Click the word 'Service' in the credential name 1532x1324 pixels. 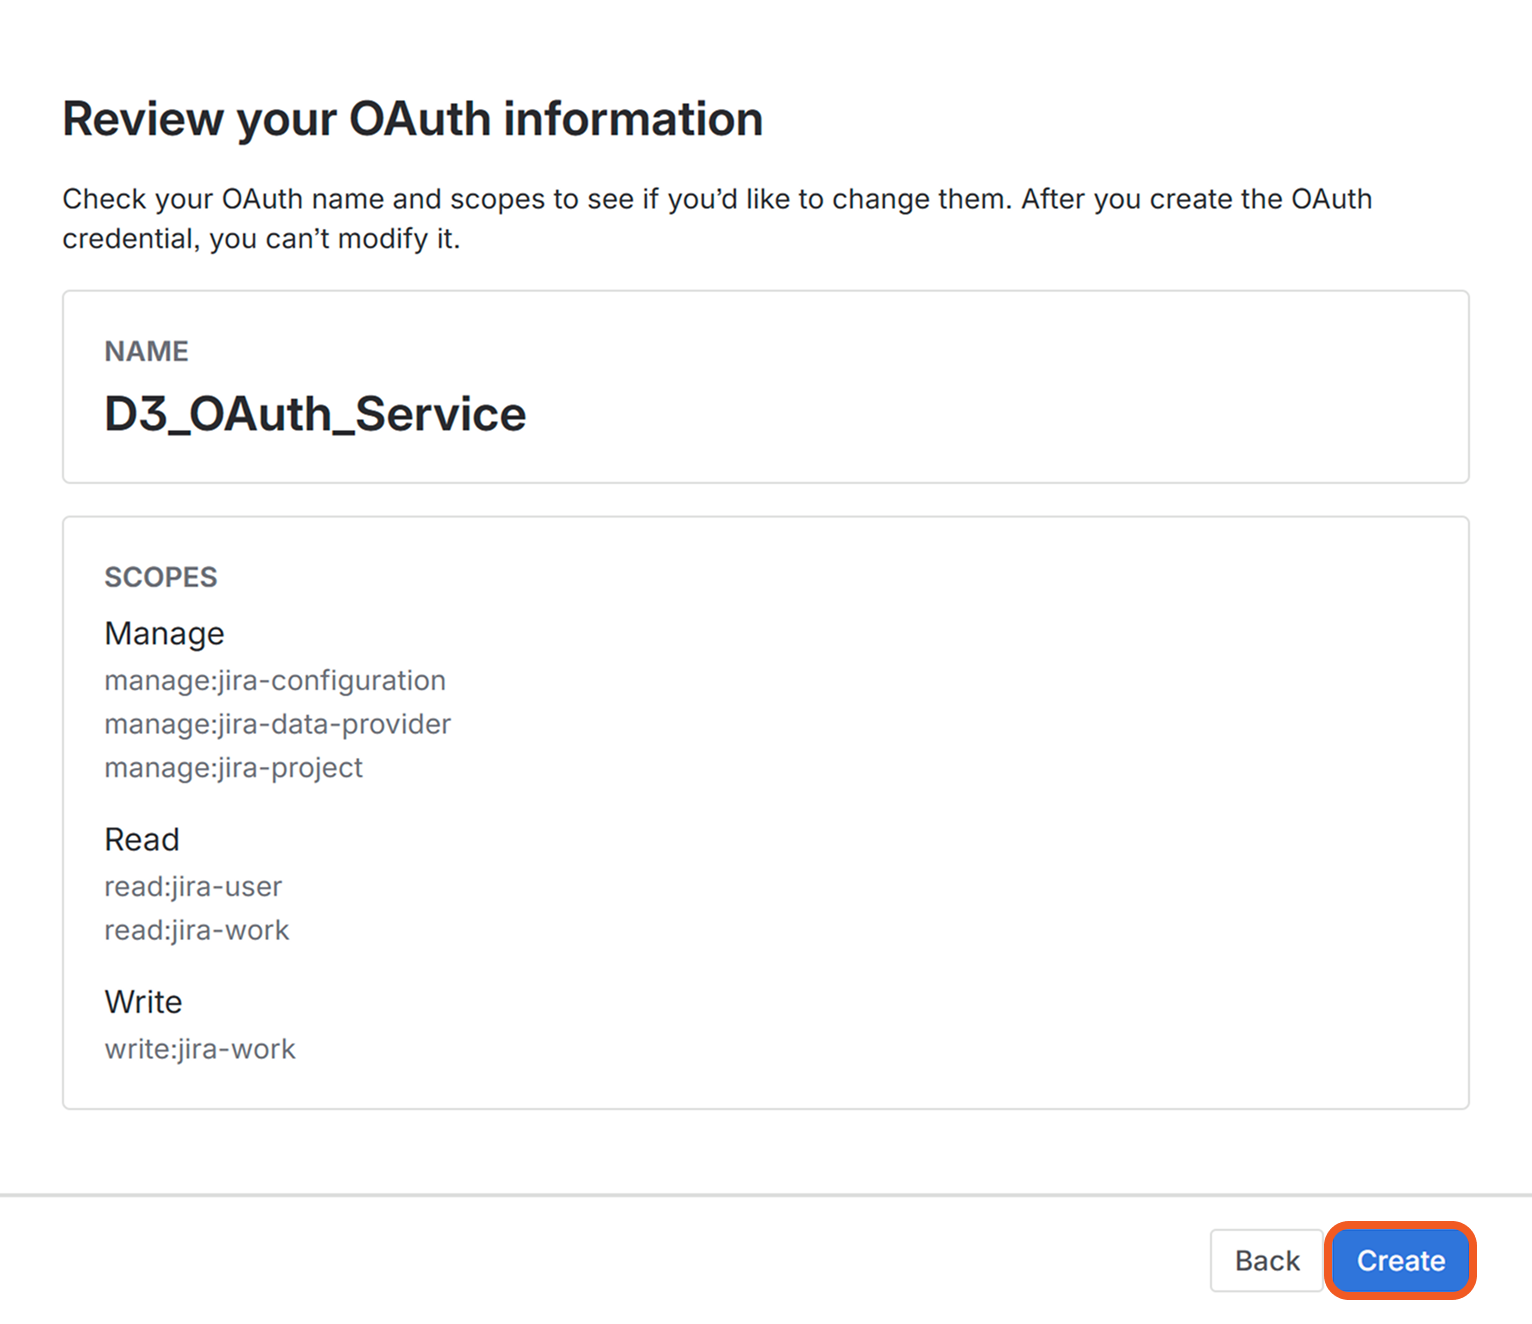440,414
